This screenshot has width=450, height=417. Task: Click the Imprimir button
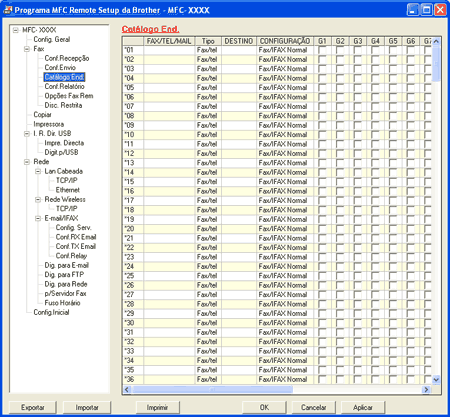(157, 407)
